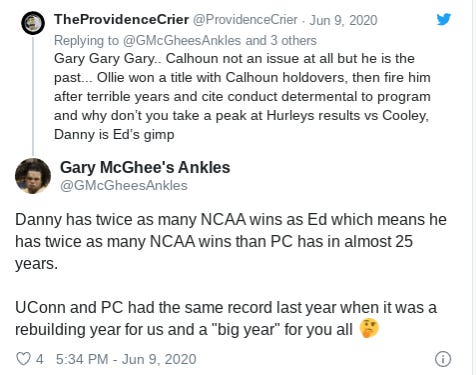
Task: Open the parent tweet text about Calhoun
Action: 242,96
